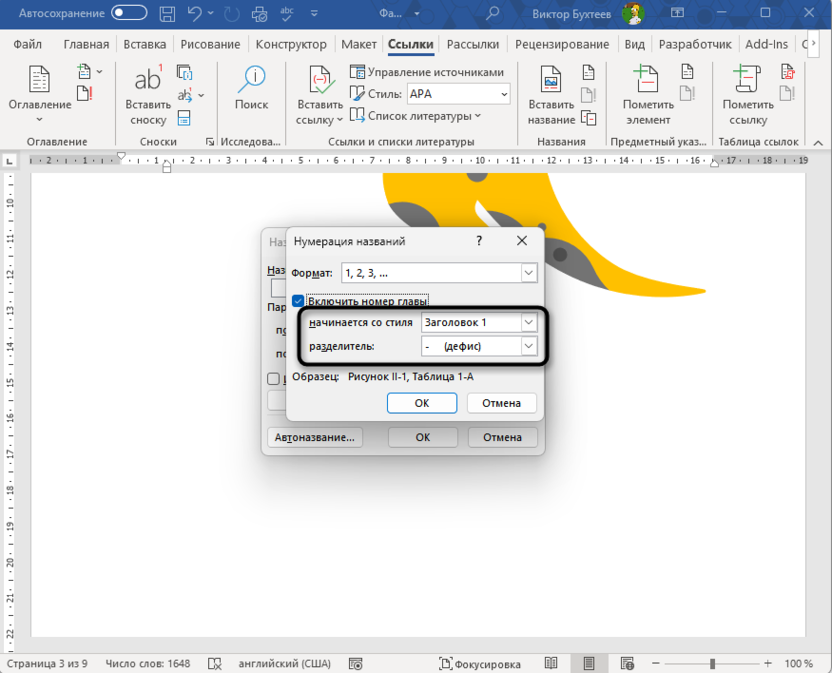The width and height of the screenshot is (832, 673).
Task: Uncheck Include chapter number (Включить номер главы)
Action: [298, 301]
